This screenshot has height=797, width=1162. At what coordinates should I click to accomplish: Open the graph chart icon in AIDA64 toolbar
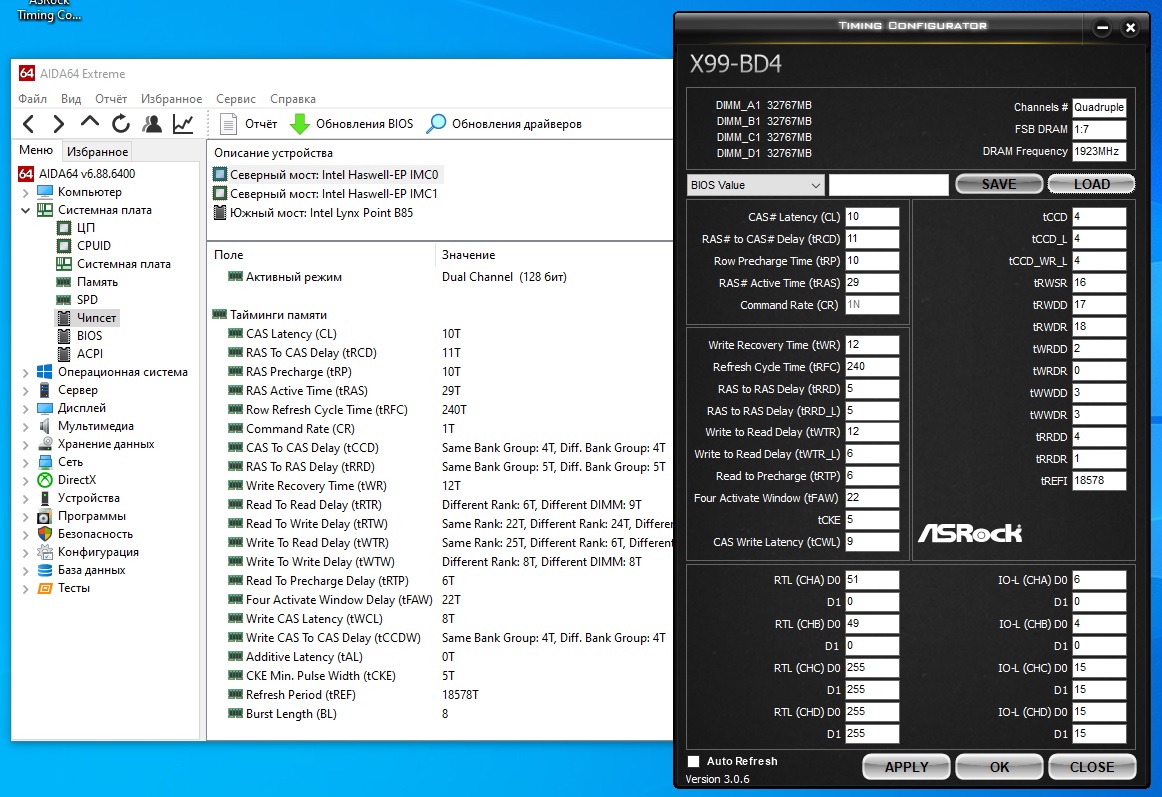(183, 124)
